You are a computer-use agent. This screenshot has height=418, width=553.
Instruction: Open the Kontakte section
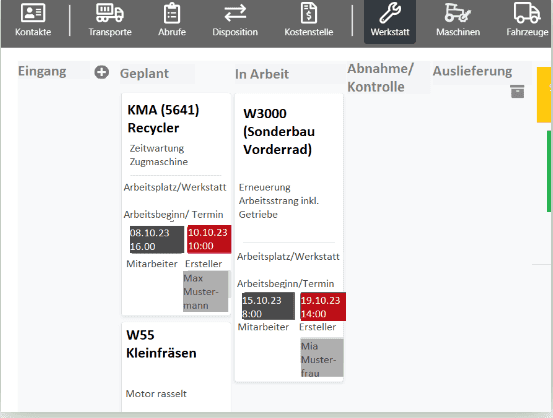click(33, 20)
